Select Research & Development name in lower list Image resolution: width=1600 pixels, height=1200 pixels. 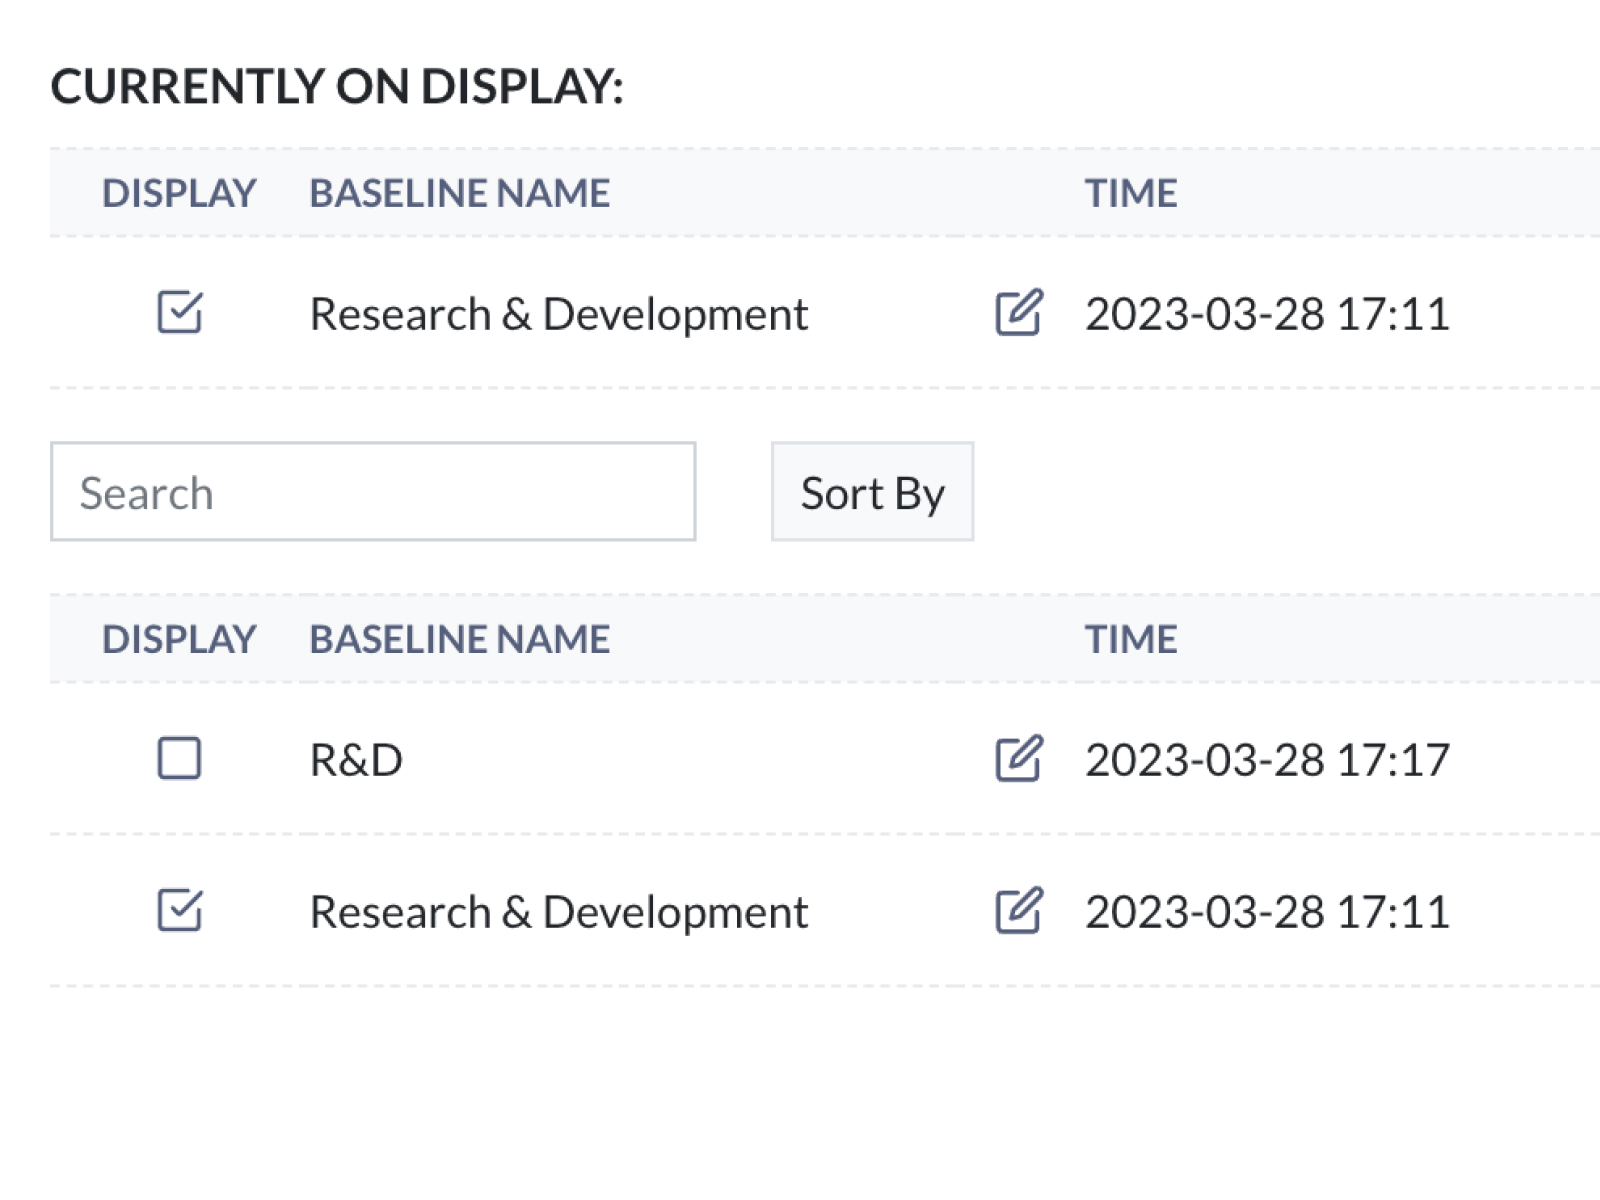tap(558, 912)
